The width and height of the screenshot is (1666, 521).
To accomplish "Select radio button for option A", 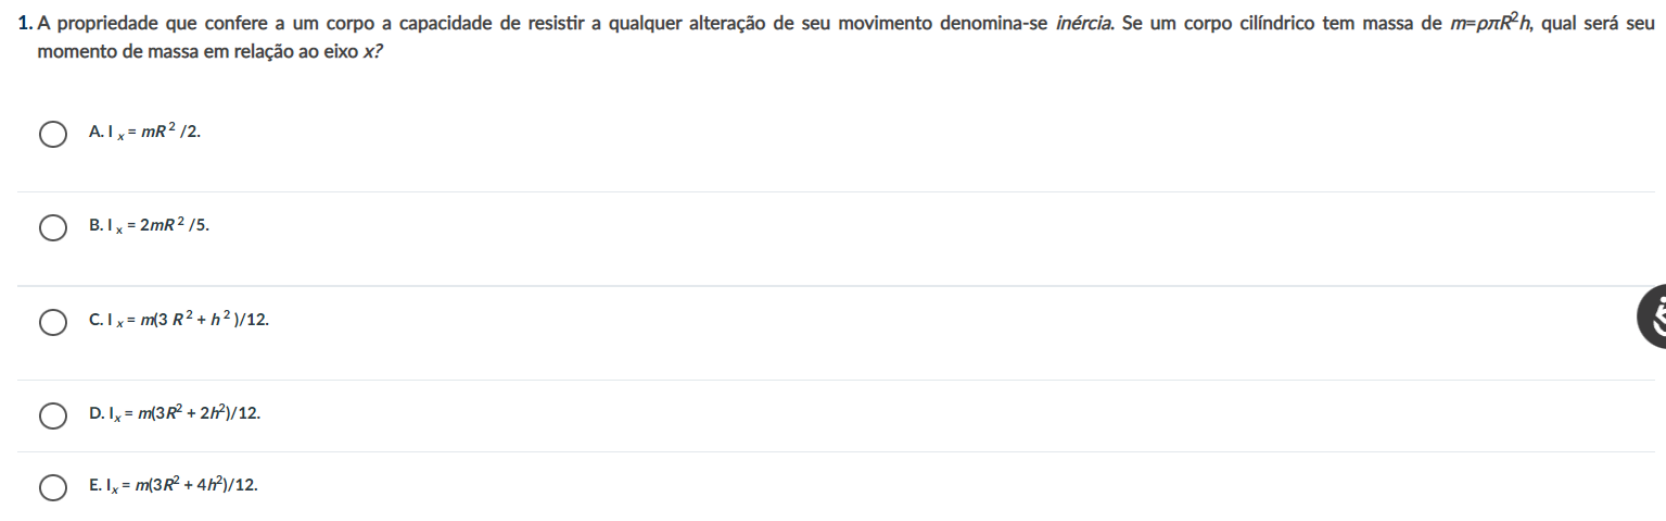I will (x=53, y=134).
